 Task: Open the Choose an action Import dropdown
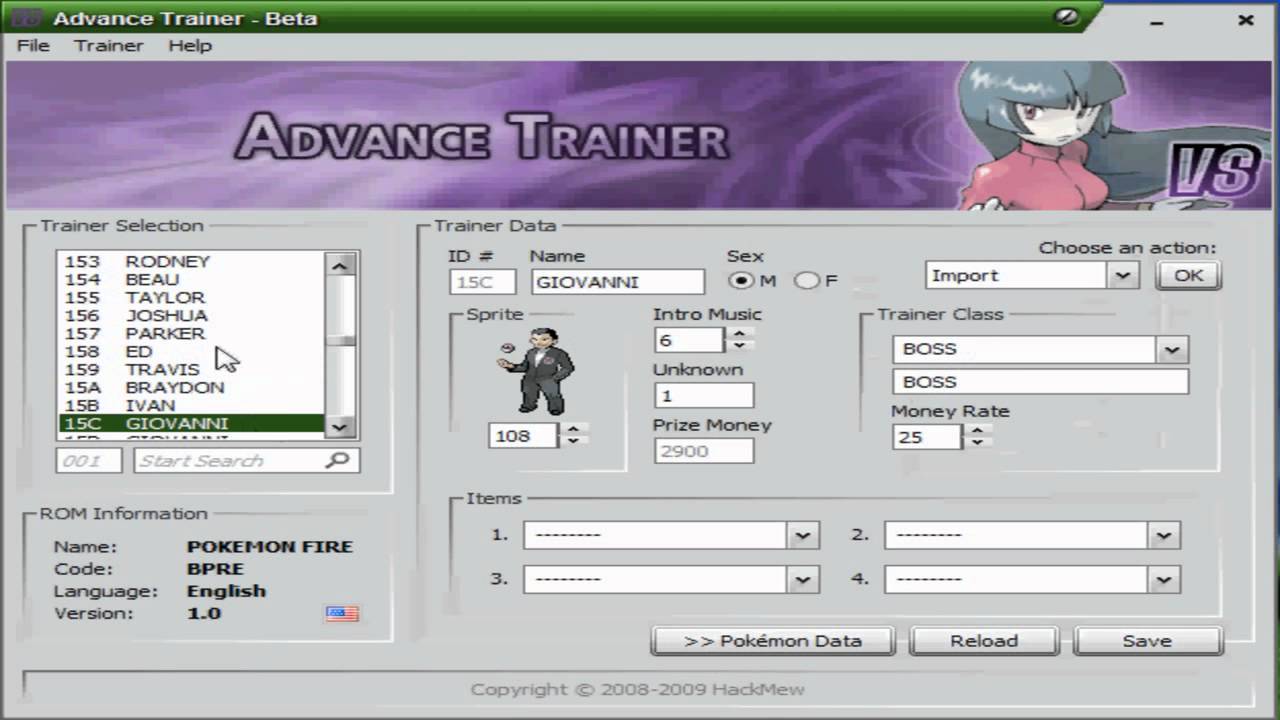(1123, 275)
